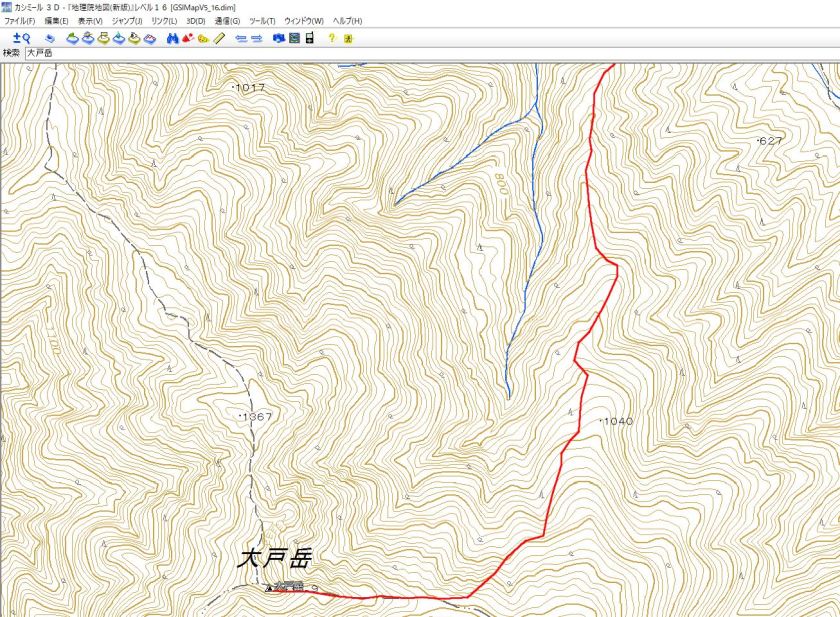Click the first green-topped map disc icon
The image size is (840, 617).
click(x=72, y=38)
